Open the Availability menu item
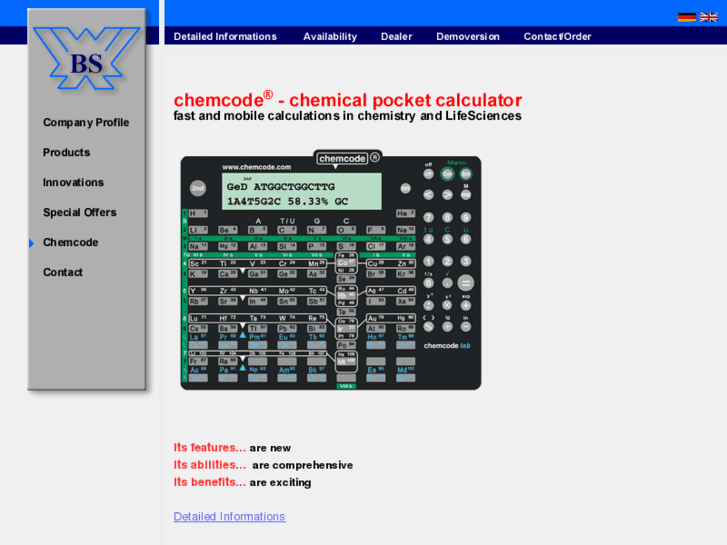727x545 pixels. click(330, 37)
